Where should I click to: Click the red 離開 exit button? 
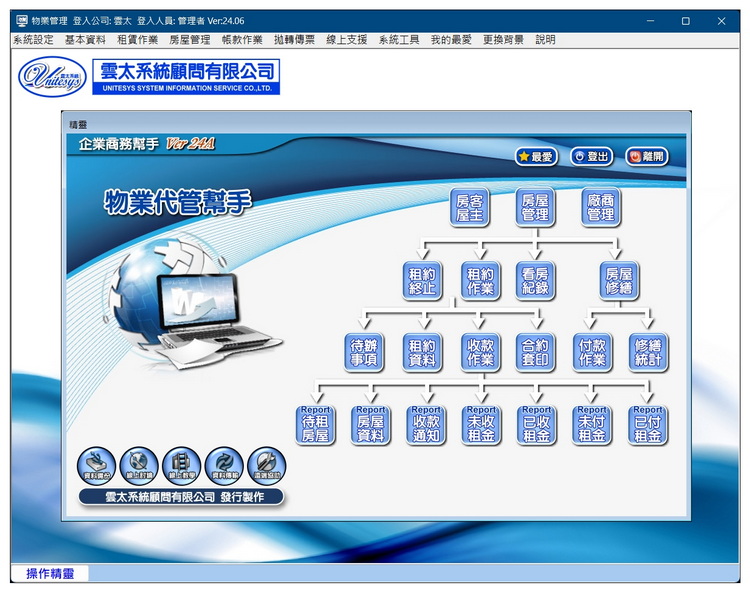[x=647, y=156]
